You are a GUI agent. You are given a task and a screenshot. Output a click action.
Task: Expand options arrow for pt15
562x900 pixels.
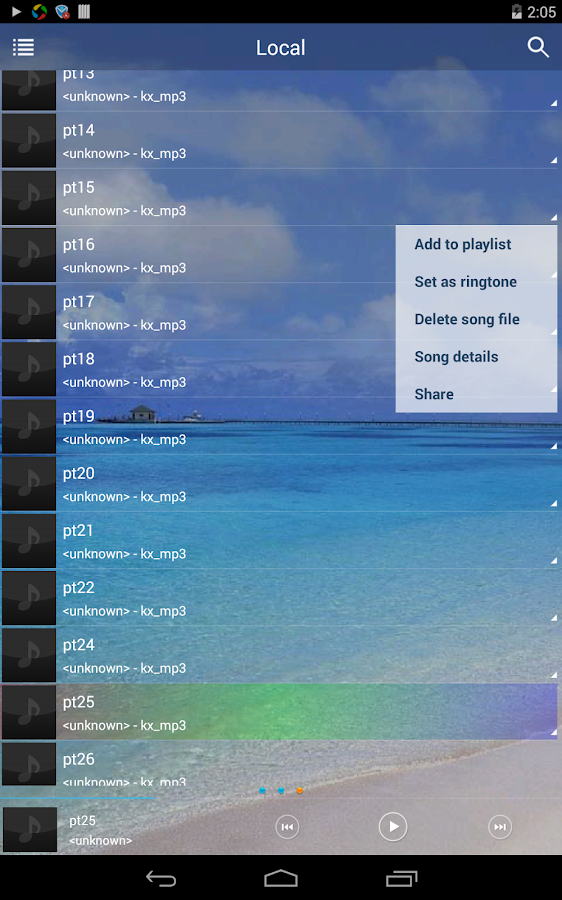tap(553, 218)
